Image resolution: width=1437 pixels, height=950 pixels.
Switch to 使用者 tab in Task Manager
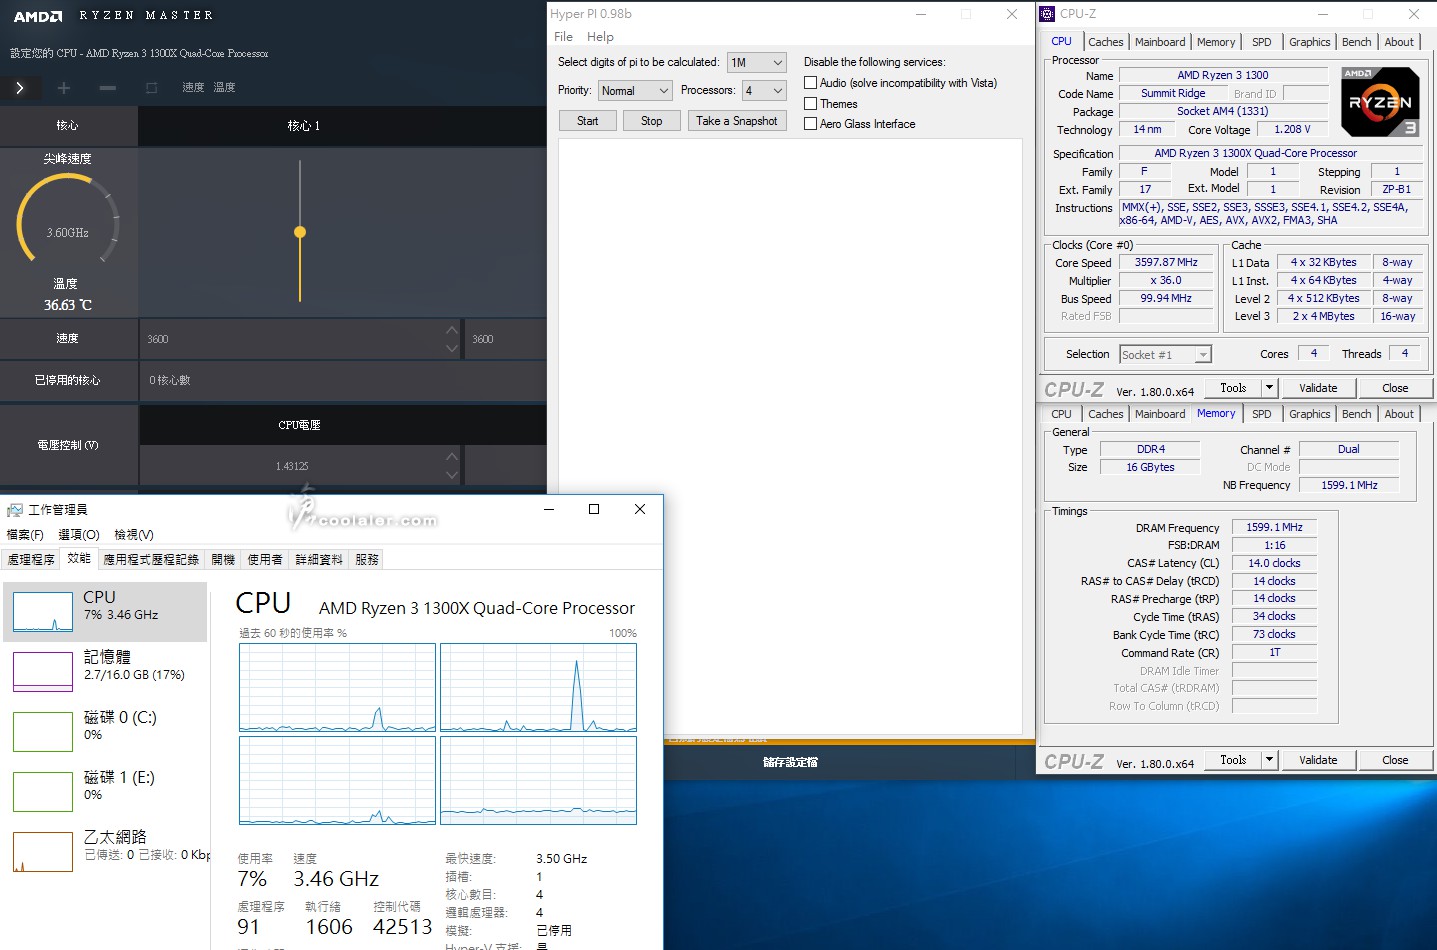[x=265, y=560]
